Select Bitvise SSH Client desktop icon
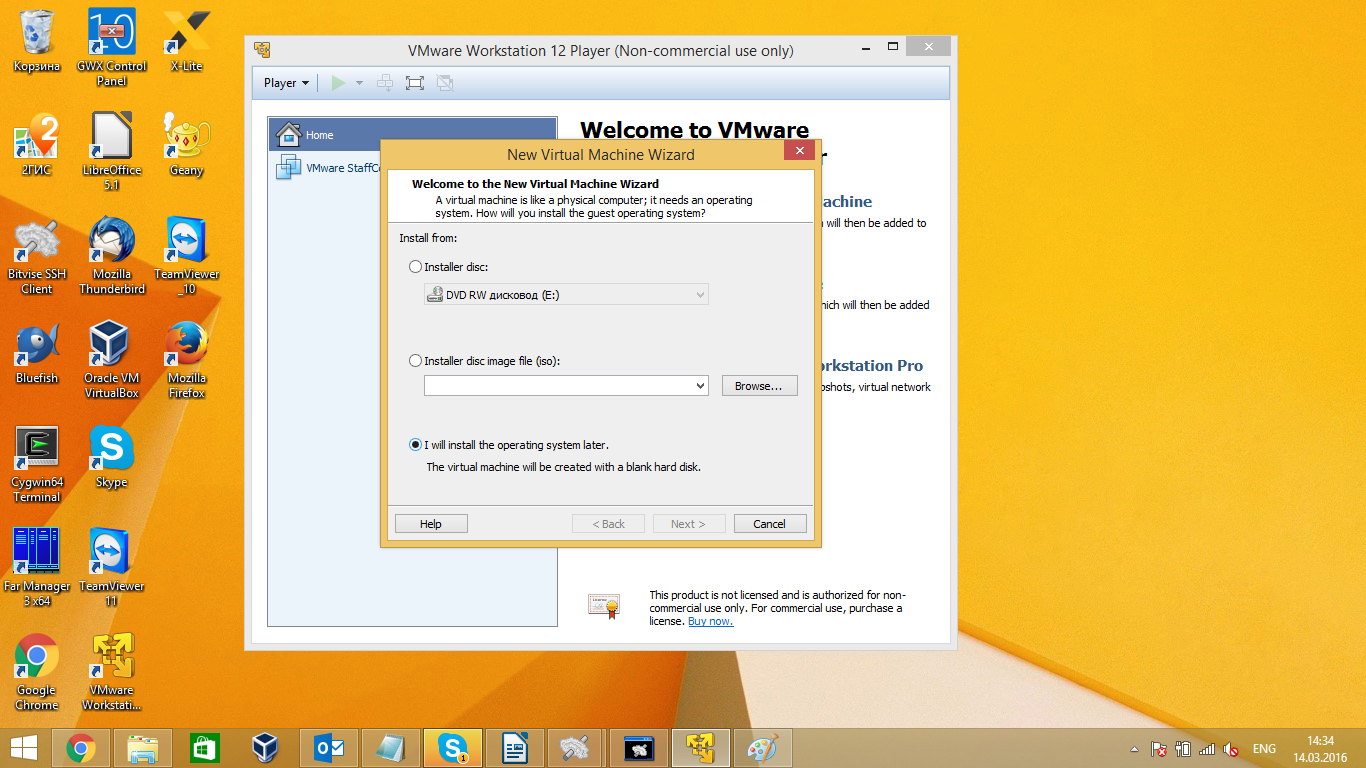 point(37,255)
